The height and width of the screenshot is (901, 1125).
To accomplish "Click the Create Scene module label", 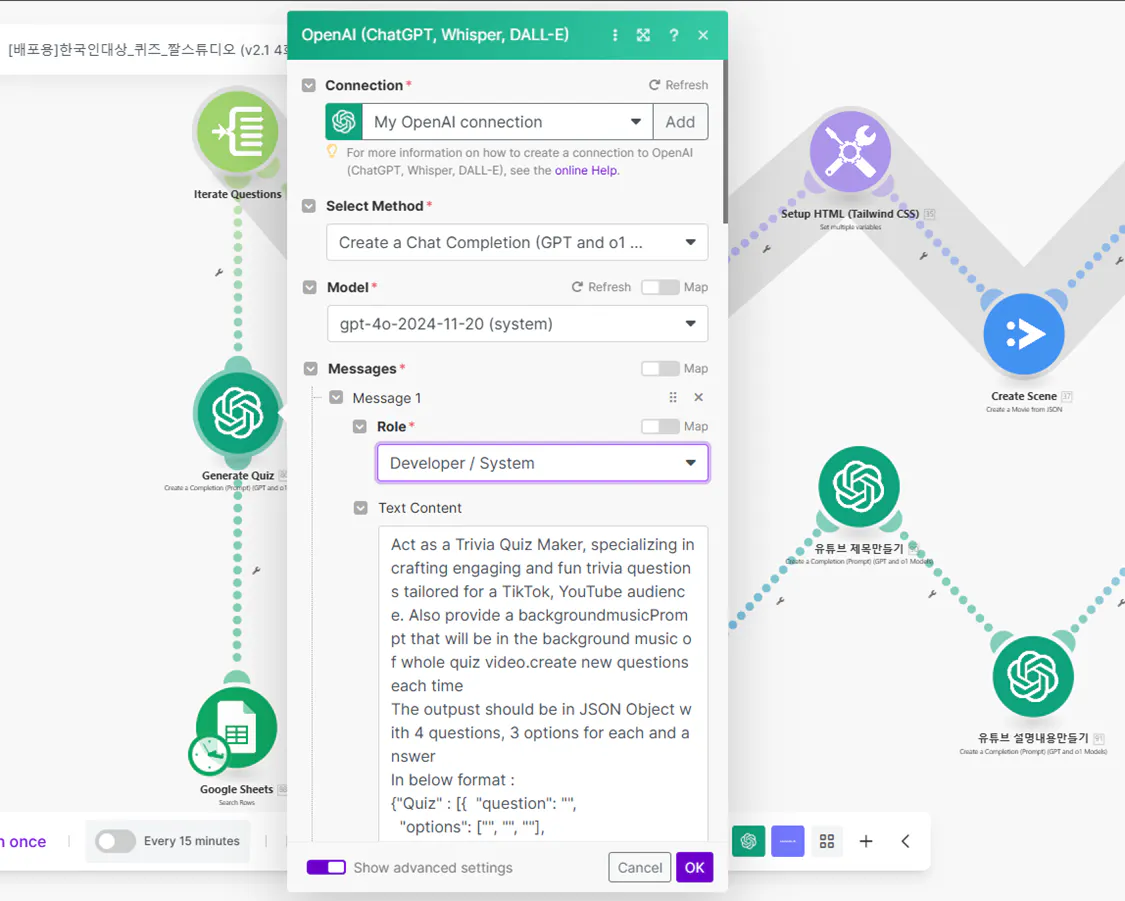I will coord(1024,396).
